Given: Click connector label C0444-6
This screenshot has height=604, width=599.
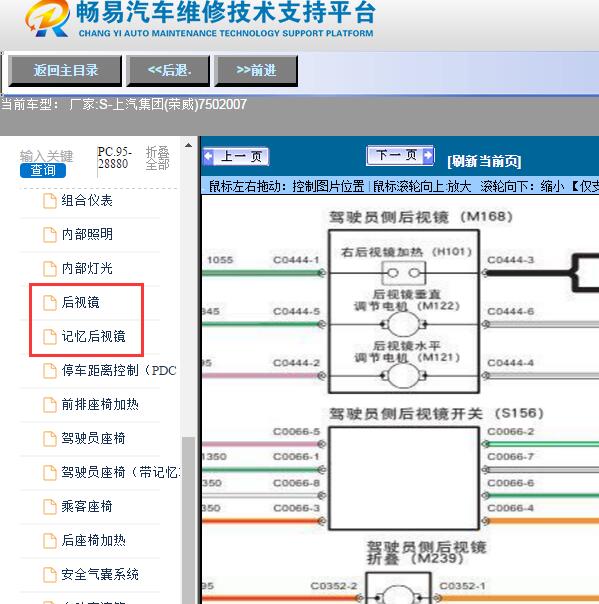Looking at the screenshot, I should [x=511, y=311].
